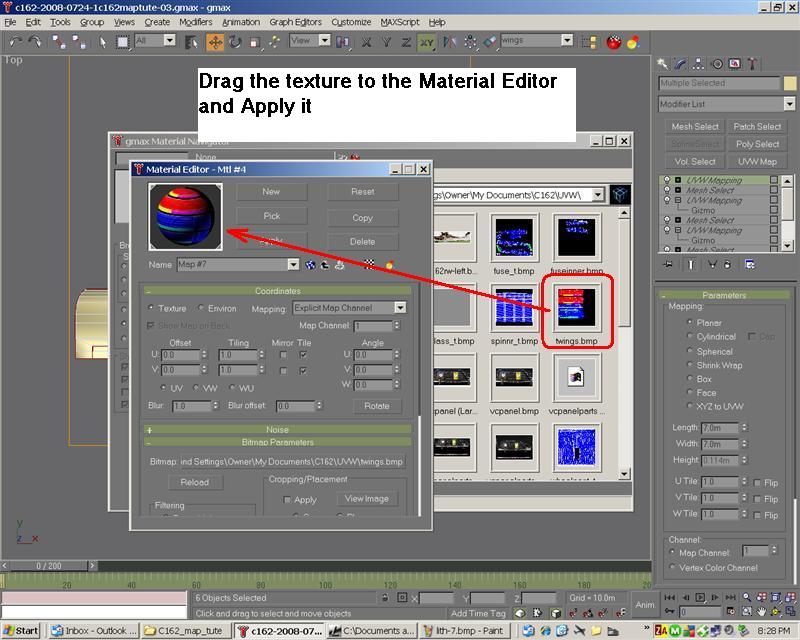Open the Explicit Map Channel mapping dropdown
The height and width of the screenshot is (640, 800).
coord(401,308)
